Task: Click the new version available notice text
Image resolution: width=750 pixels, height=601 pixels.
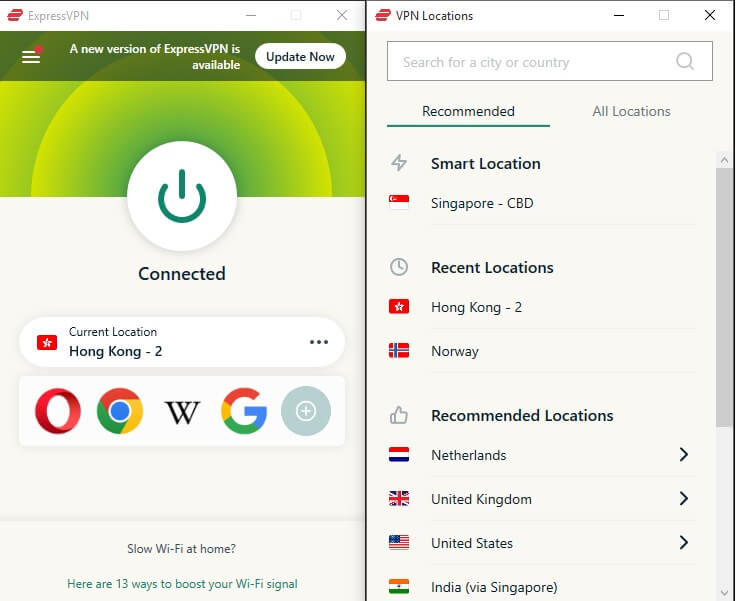Action: click(x=154, y=56)
